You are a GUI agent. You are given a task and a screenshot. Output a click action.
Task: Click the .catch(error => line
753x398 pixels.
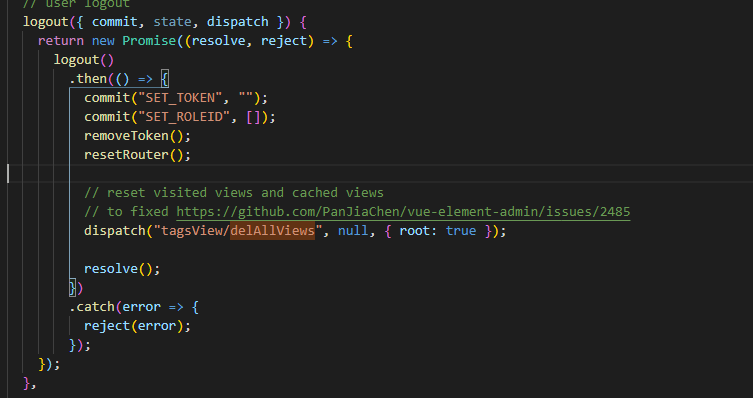[x=134, y=307]
